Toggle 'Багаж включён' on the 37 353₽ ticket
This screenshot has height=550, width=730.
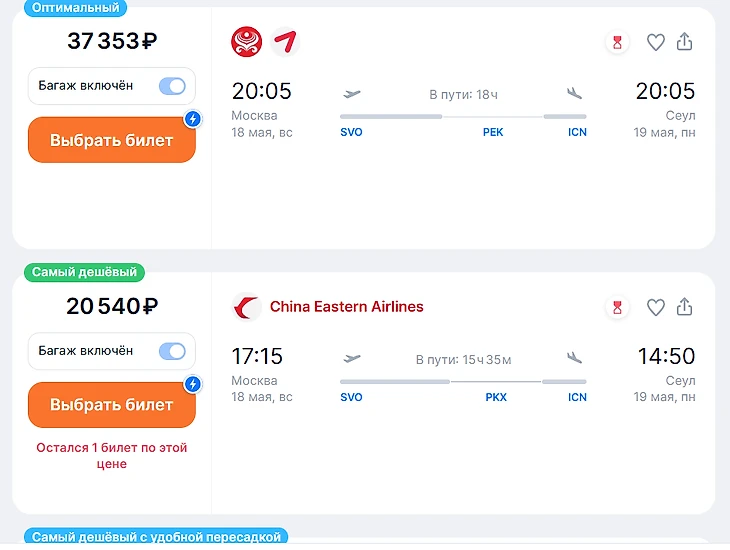point(172,86)
